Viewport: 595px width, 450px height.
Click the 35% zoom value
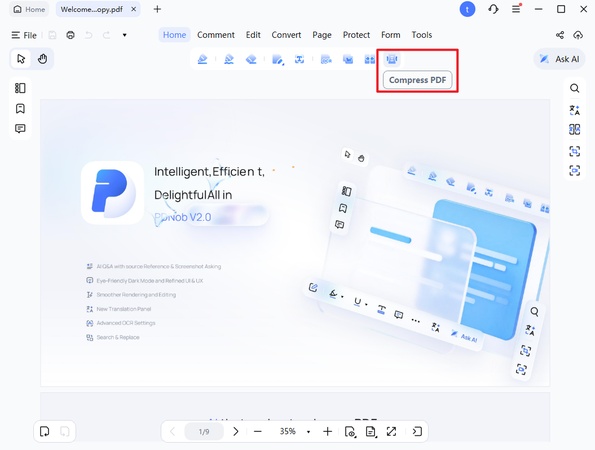tap(287, 431)
